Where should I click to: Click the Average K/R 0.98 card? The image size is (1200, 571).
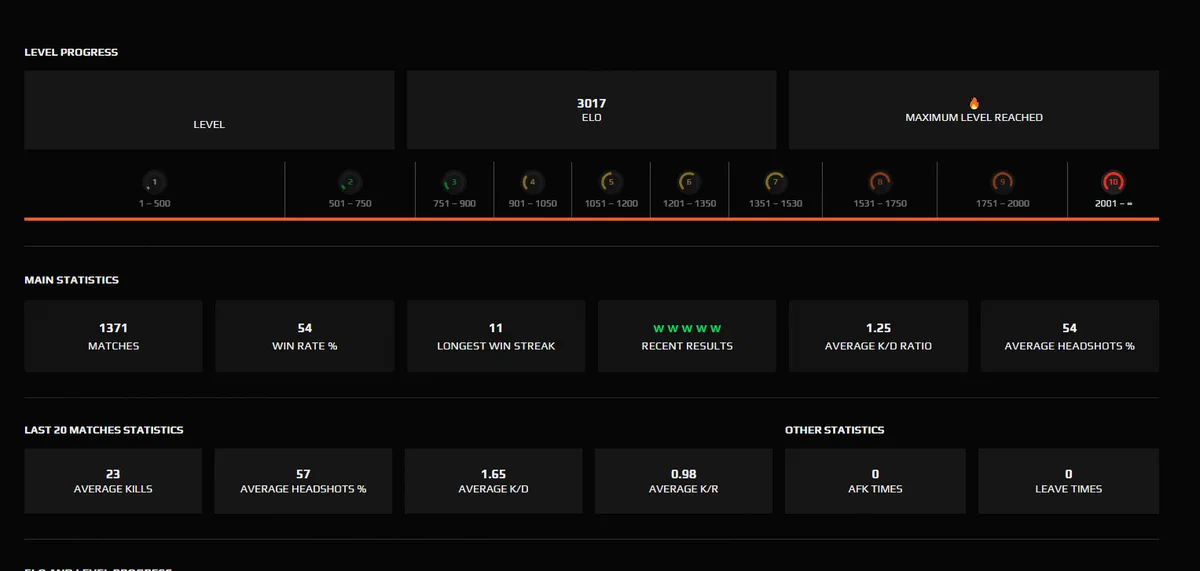tap(684, 481)
